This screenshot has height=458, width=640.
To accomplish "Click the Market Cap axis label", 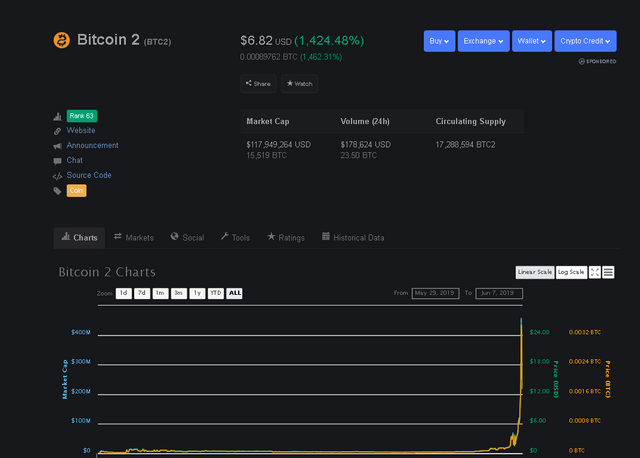I will pos(64,379).
